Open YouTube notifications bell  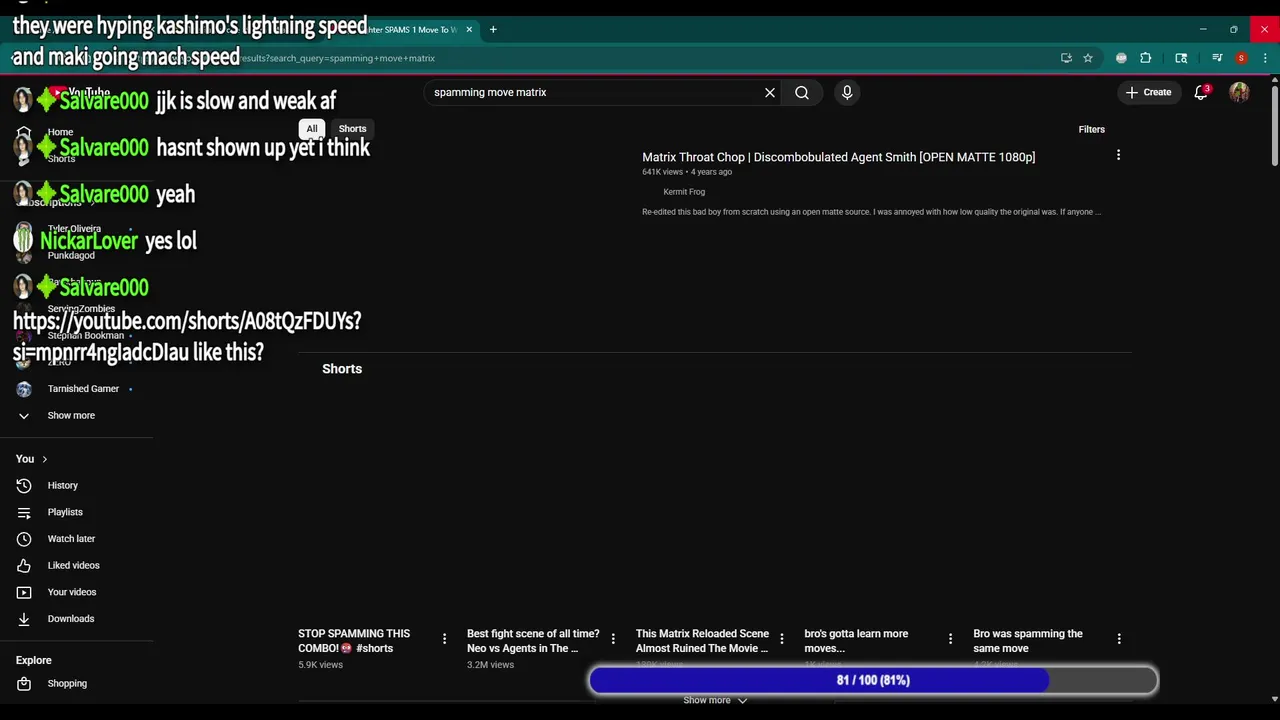pos(1201,92)
